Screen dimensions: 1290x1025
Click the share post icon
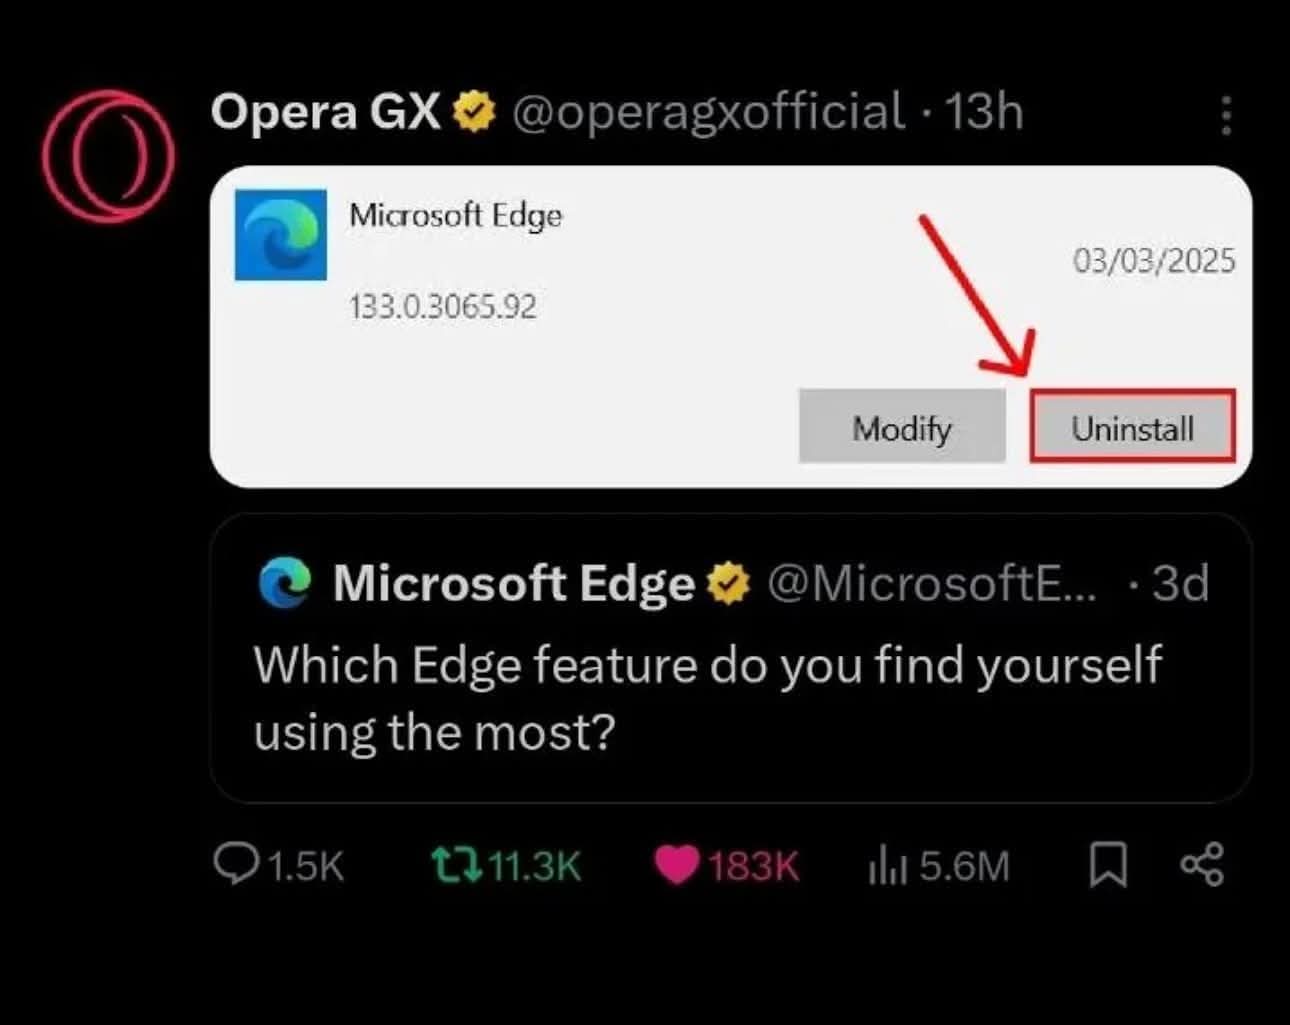(x=1201, y=865)
